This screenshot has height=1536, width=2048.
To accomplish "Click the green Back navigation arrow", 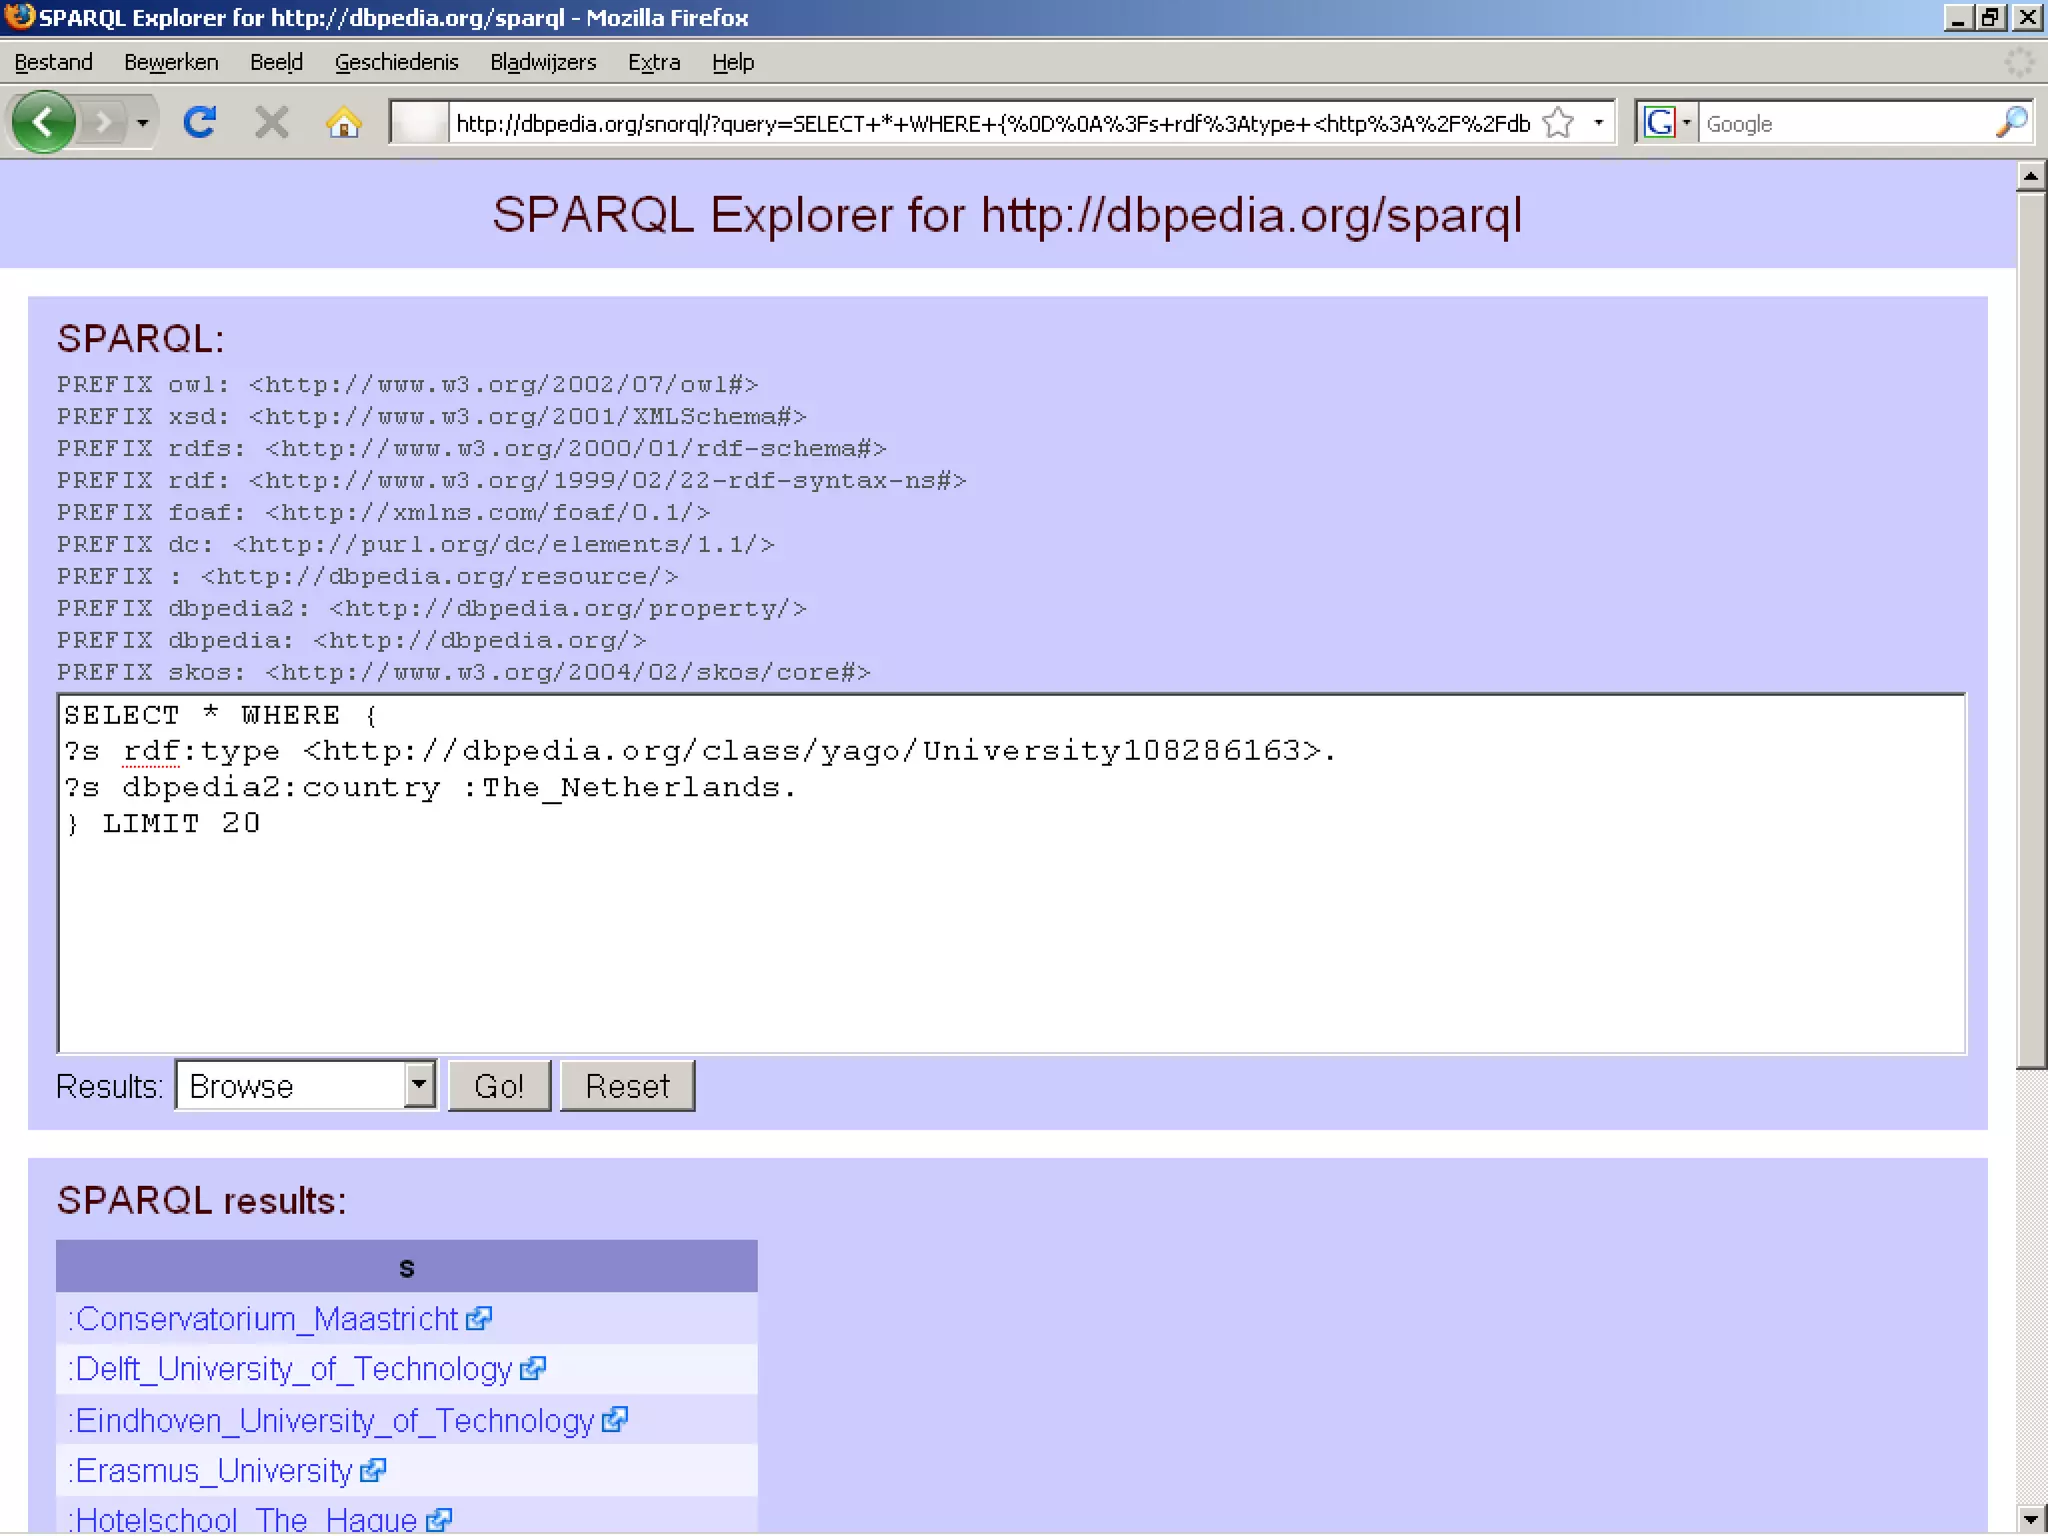I will tap(43, 123).
